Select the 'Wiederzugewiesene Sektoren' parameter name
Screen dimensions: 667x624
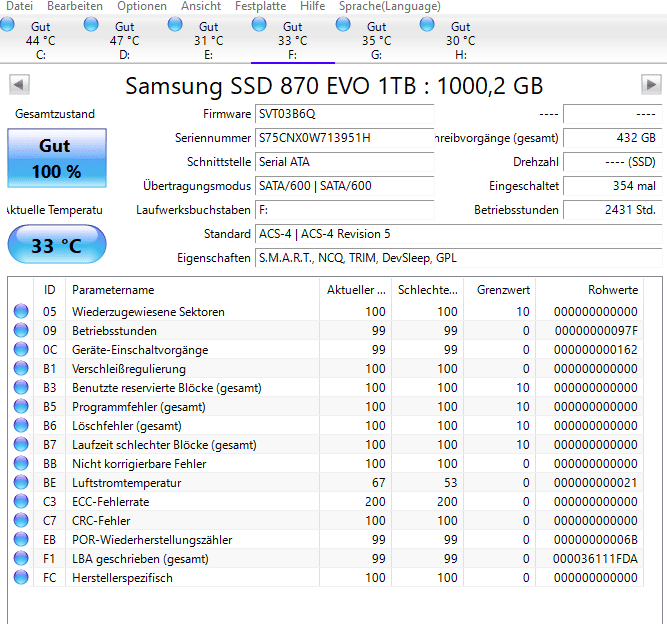click(148, 312)
